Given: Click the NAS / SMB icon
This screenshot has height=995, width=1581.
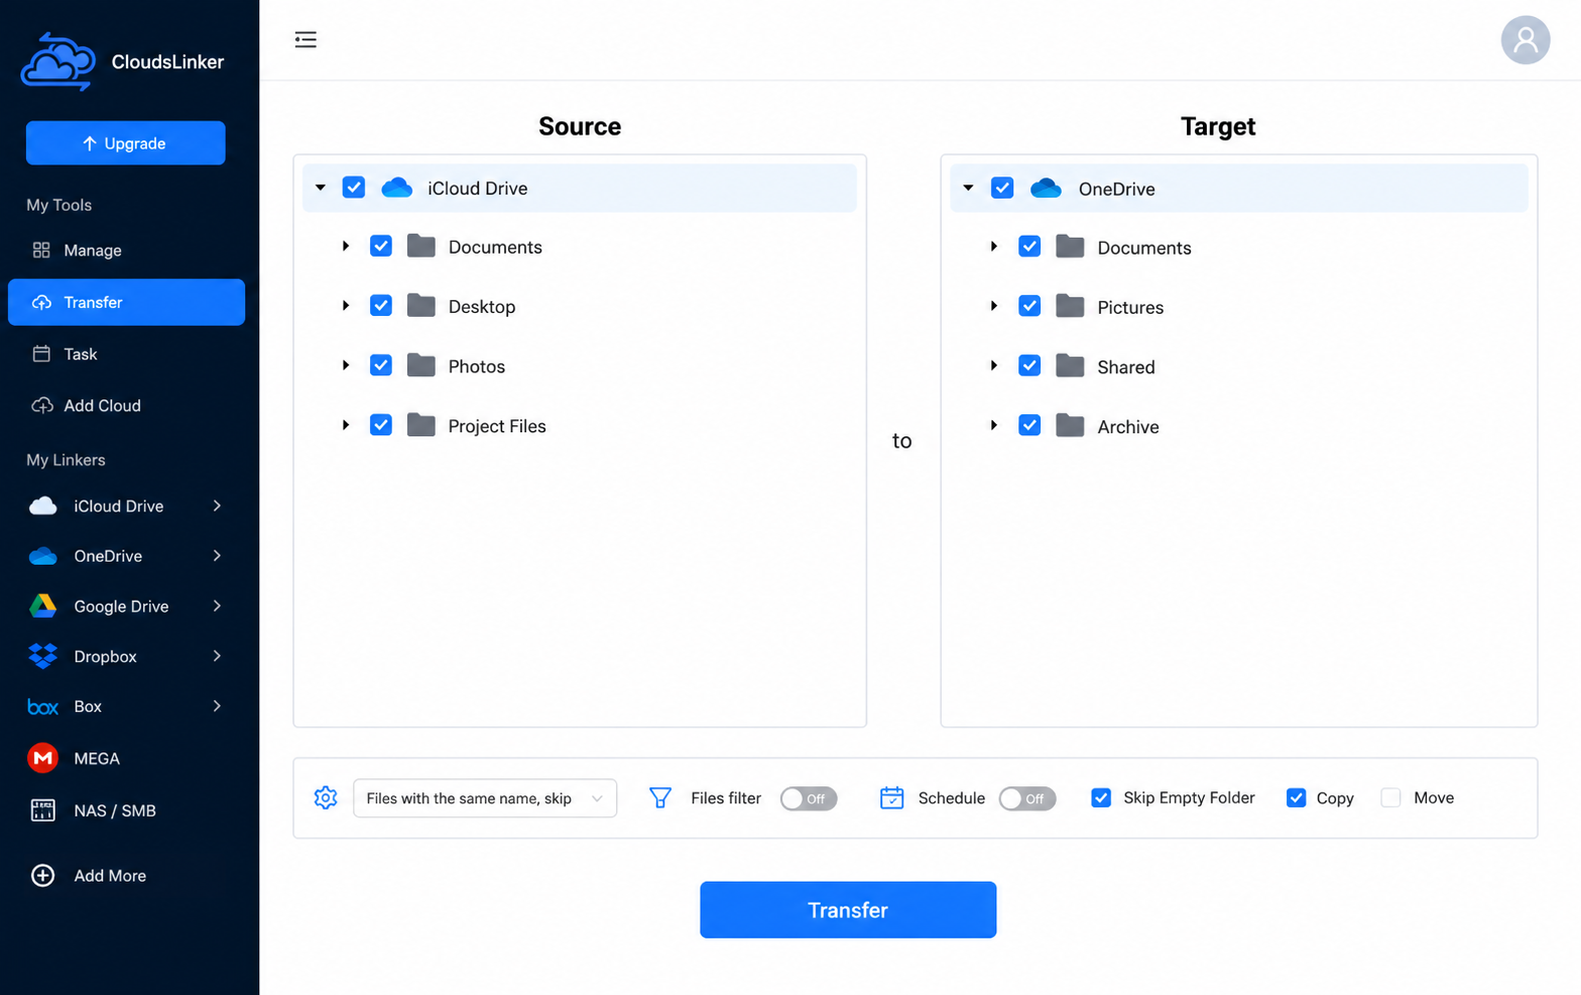Looking at the screenshot, I should pyautogui.click(x=43, y=810).
